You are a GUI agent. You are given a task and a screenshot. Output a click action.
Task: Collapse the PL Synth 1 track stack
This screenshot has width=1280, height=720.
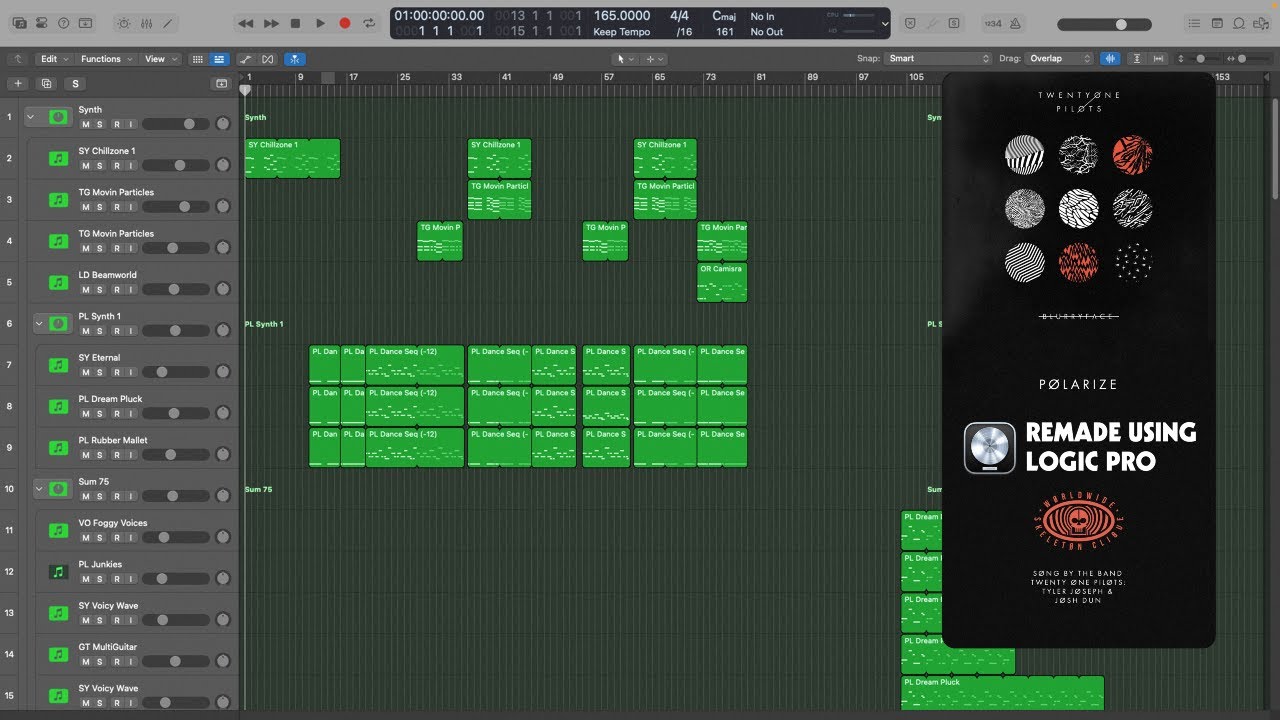coord(39,324)
